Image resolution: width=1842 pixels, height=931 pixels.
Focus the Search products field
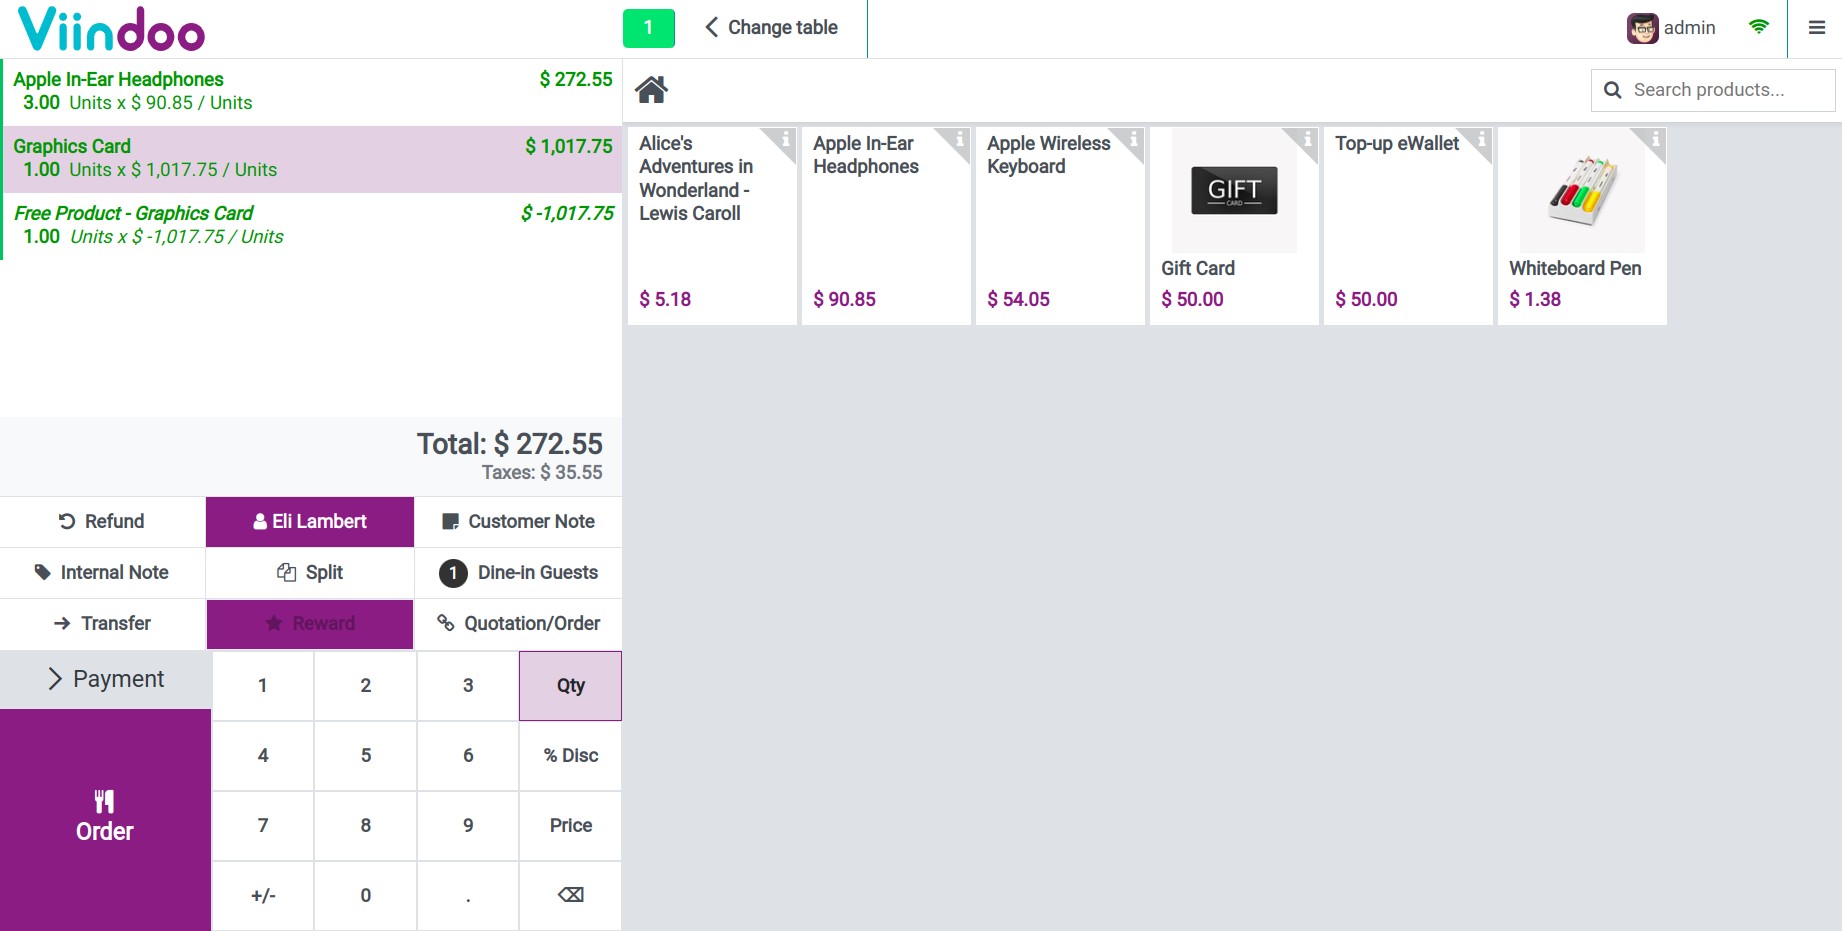1713,90
